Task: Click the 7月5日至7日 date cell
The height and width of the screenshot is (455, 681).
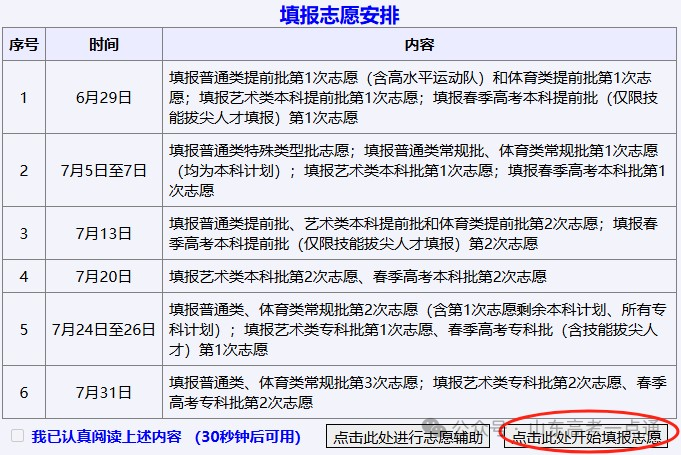Action: [x=103, y=170]
